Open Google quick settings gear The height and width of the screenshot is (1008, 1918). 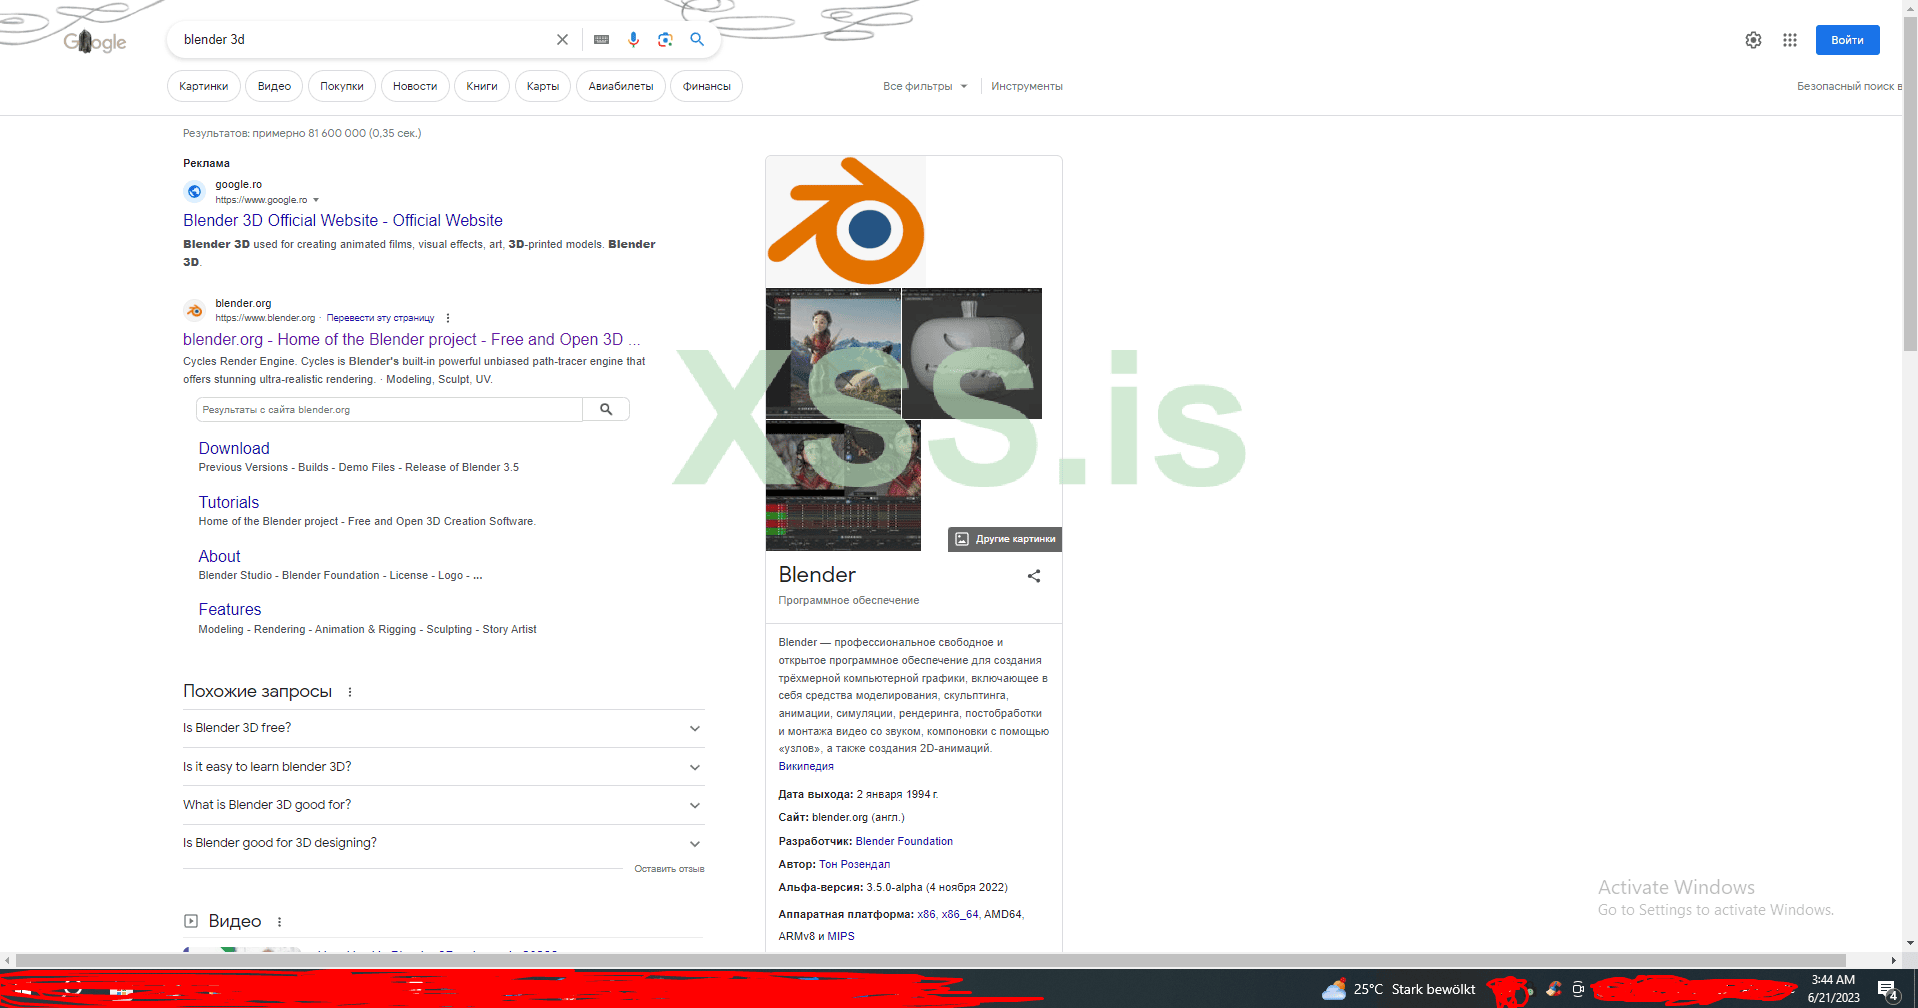point(1753,40)
